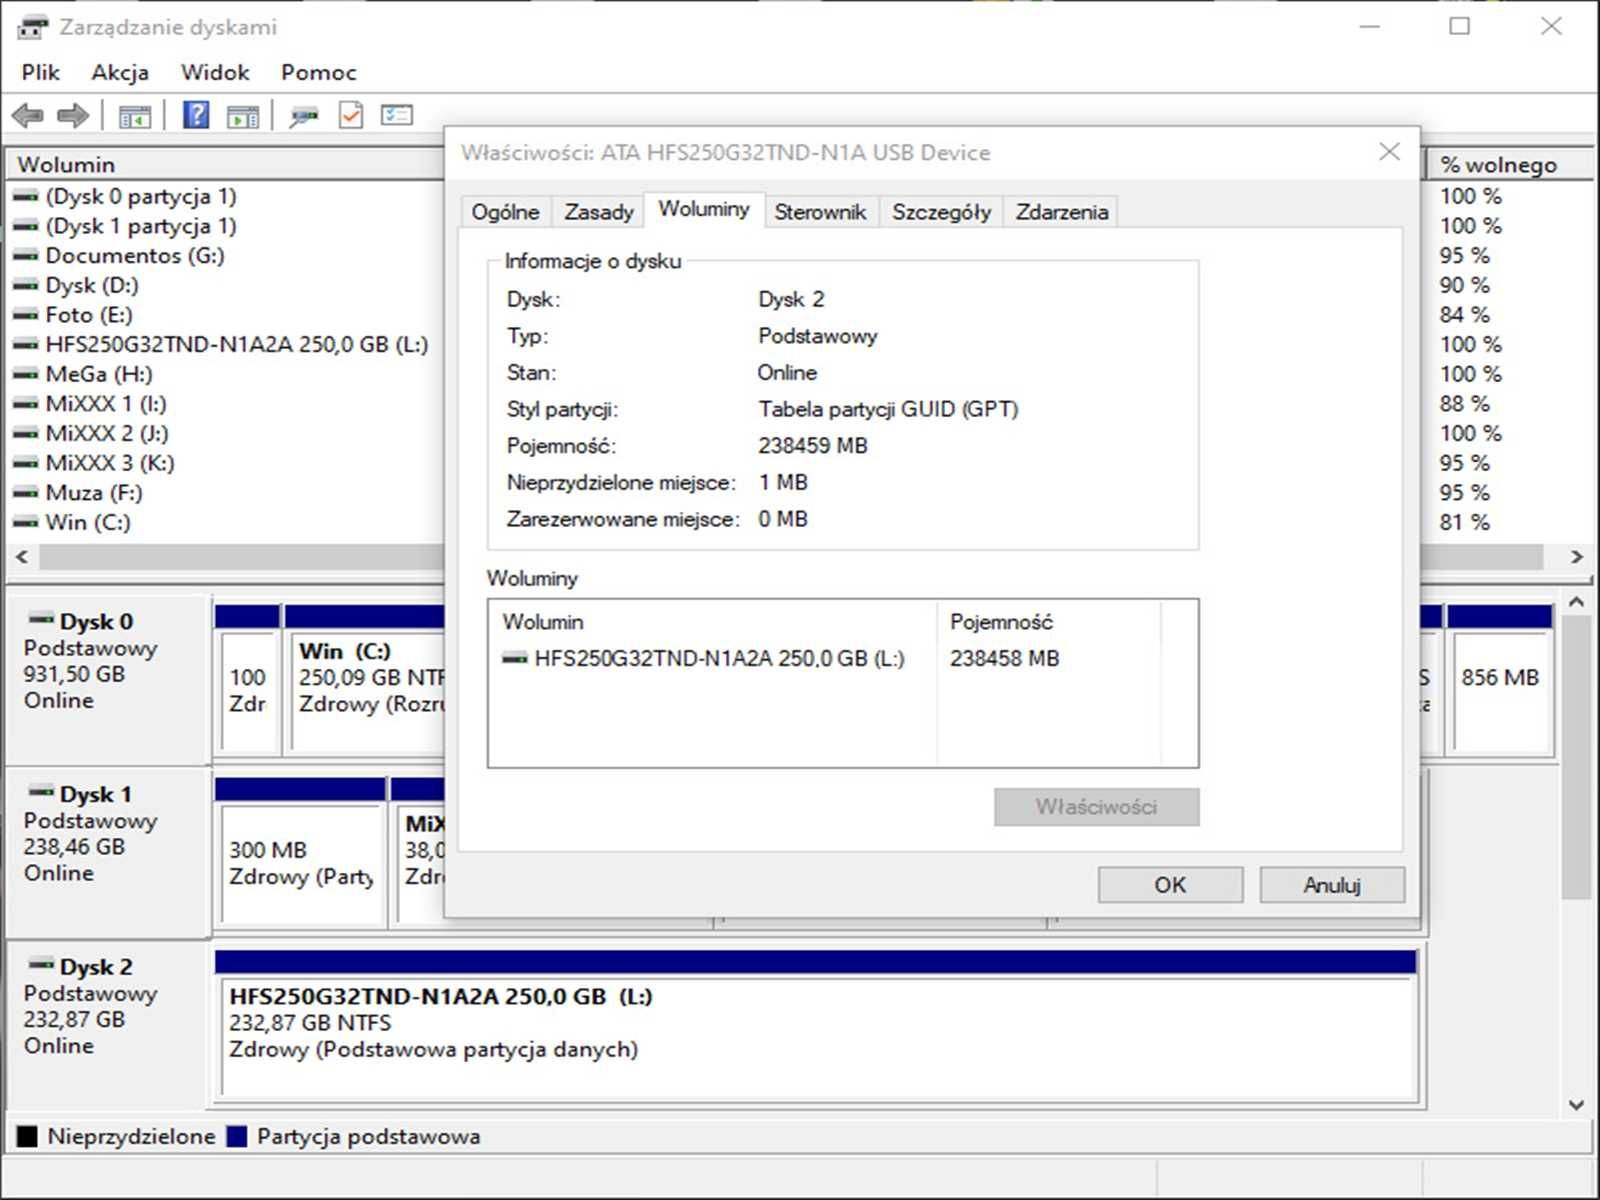Click the checklist settings toolbar icon
The width and height of the screenshot is (1600, 1200).
(x=397, y=115)
